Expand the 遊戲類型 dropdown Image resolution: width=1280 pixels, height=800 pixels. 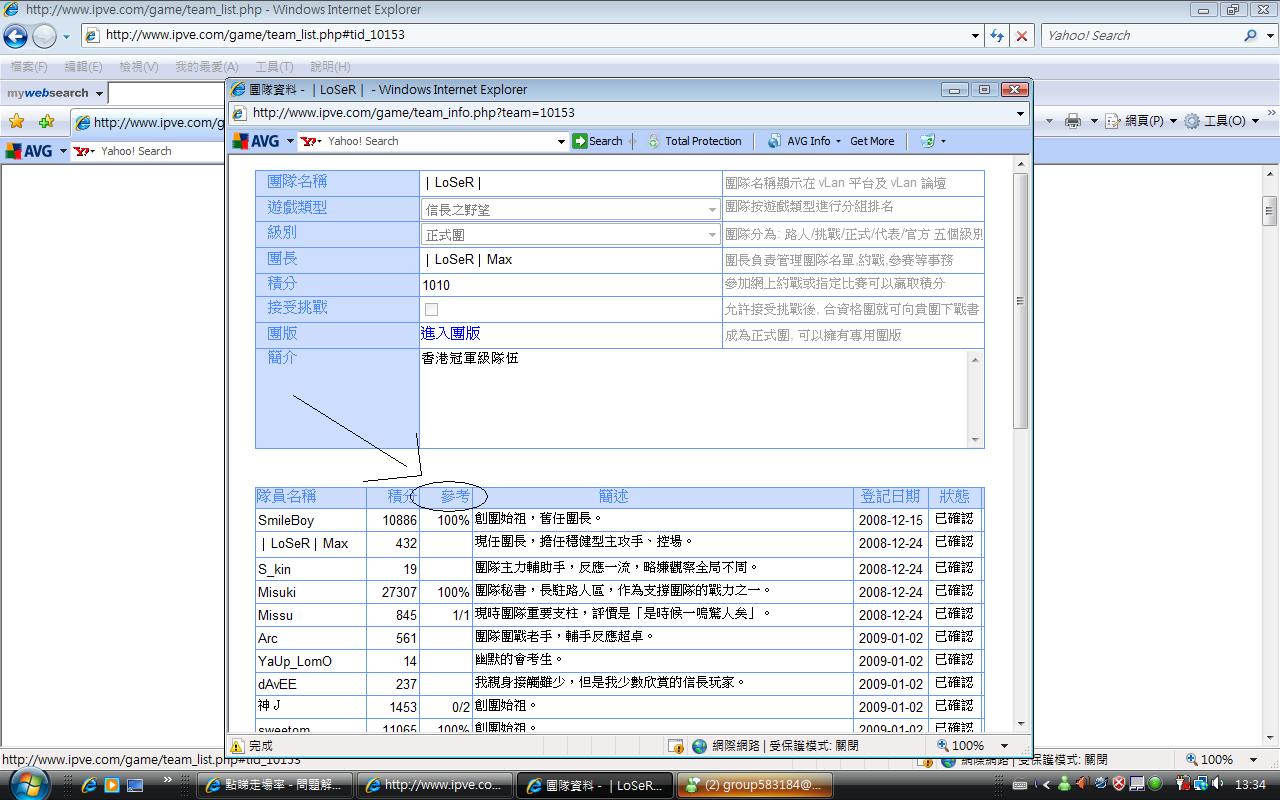[x=711, y=210]
